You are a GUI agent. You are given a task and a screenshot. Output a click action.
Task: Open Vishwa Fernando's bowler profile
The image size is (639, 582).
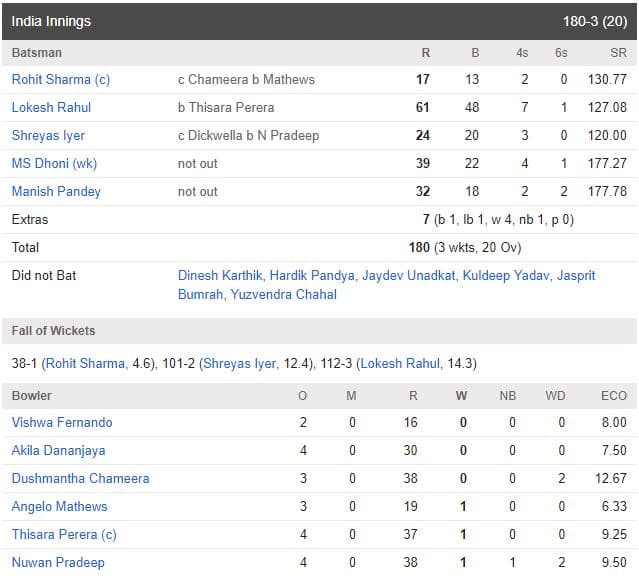click(x=62, y=422)
